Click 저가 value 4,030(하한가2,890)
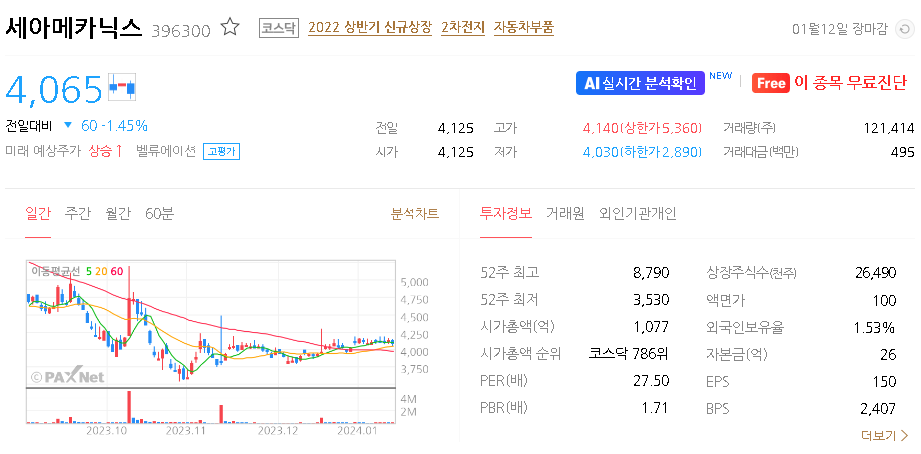The image size is (921, 454). (643, 153)
